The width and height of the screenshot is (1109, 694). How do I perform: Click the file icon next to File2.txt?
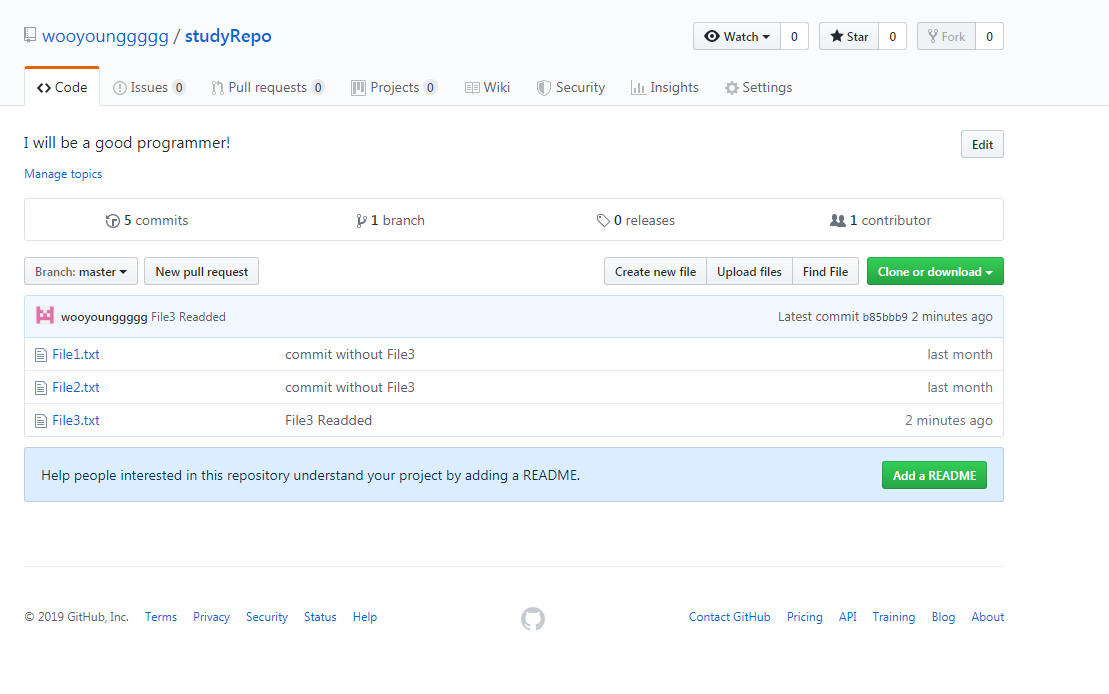tap(41, 388)
